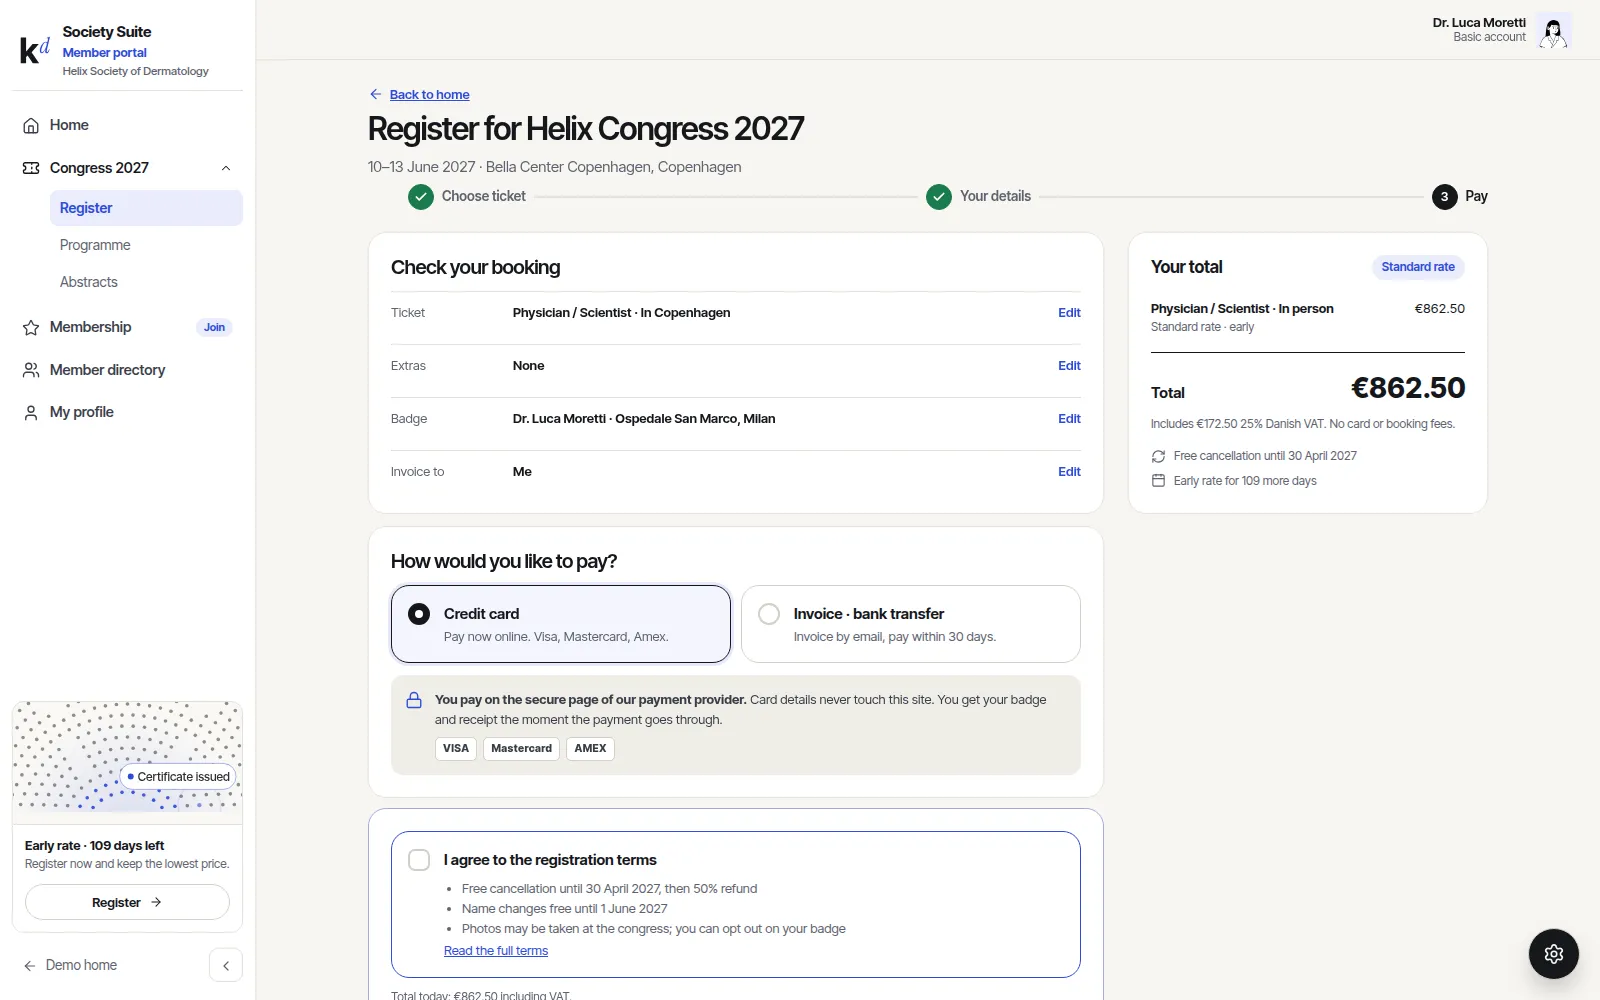Click the padlock icon in payment notice
This screenshot has height=1000, width=1600.
414,700
